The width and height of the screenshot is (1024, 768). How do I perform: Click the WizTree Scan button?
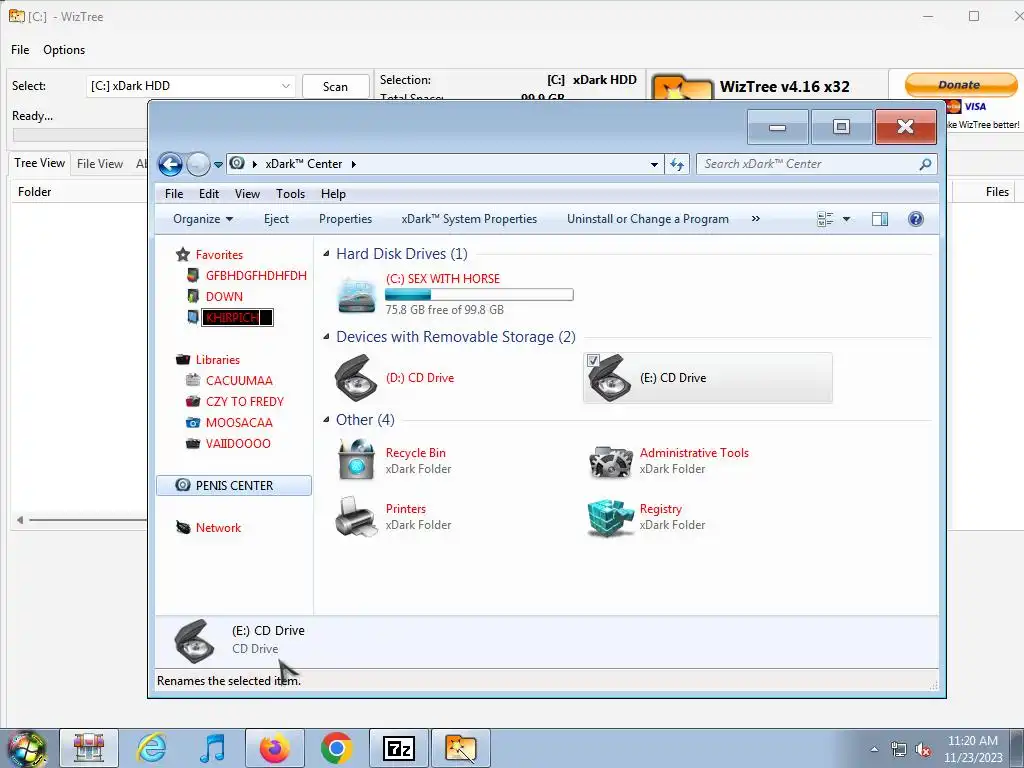click(x=335, y=87)
